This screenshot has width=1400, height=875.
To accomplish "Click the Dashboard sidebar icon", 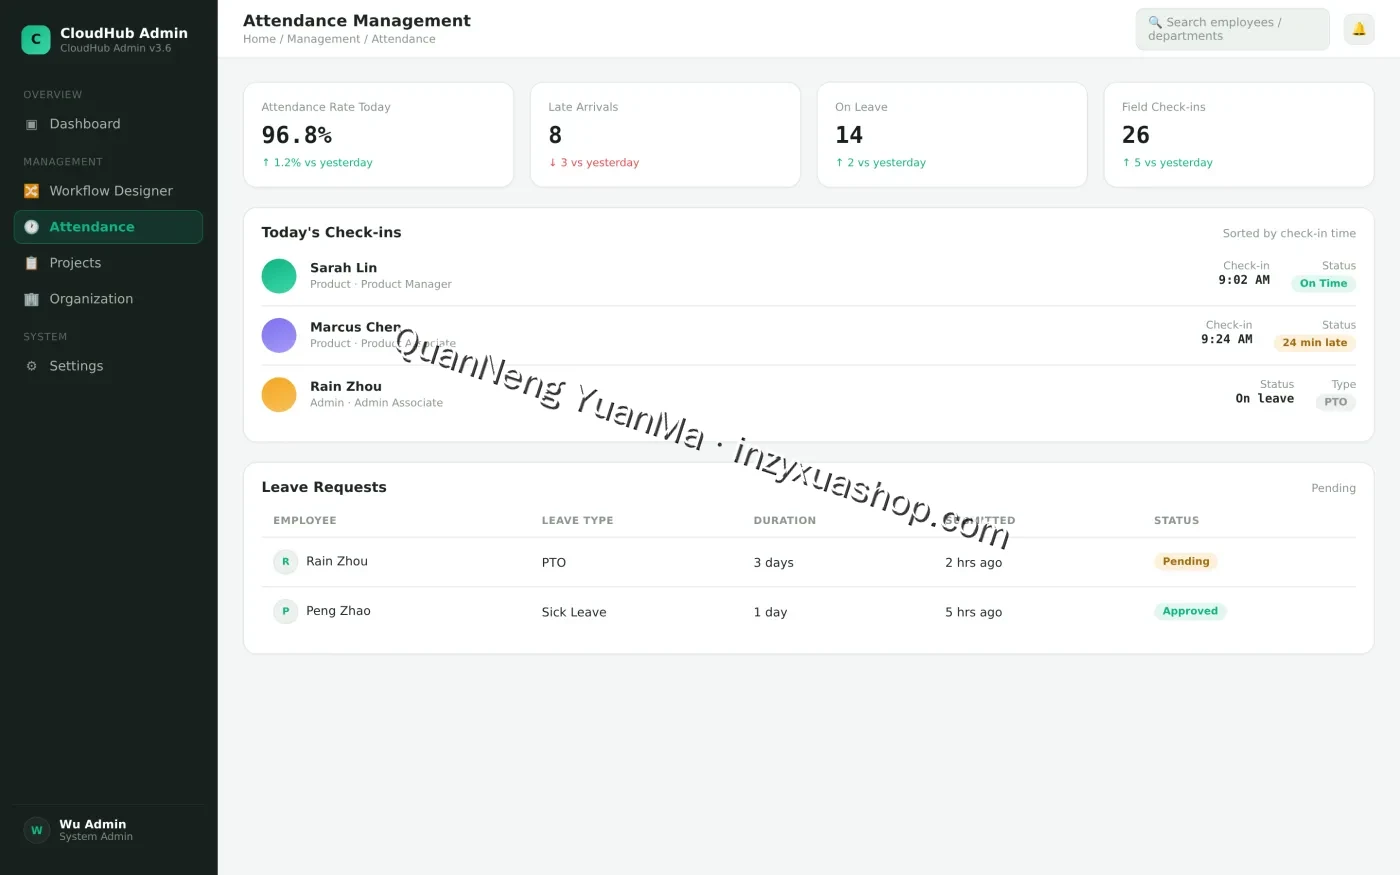I will click(x=31, y=124).
